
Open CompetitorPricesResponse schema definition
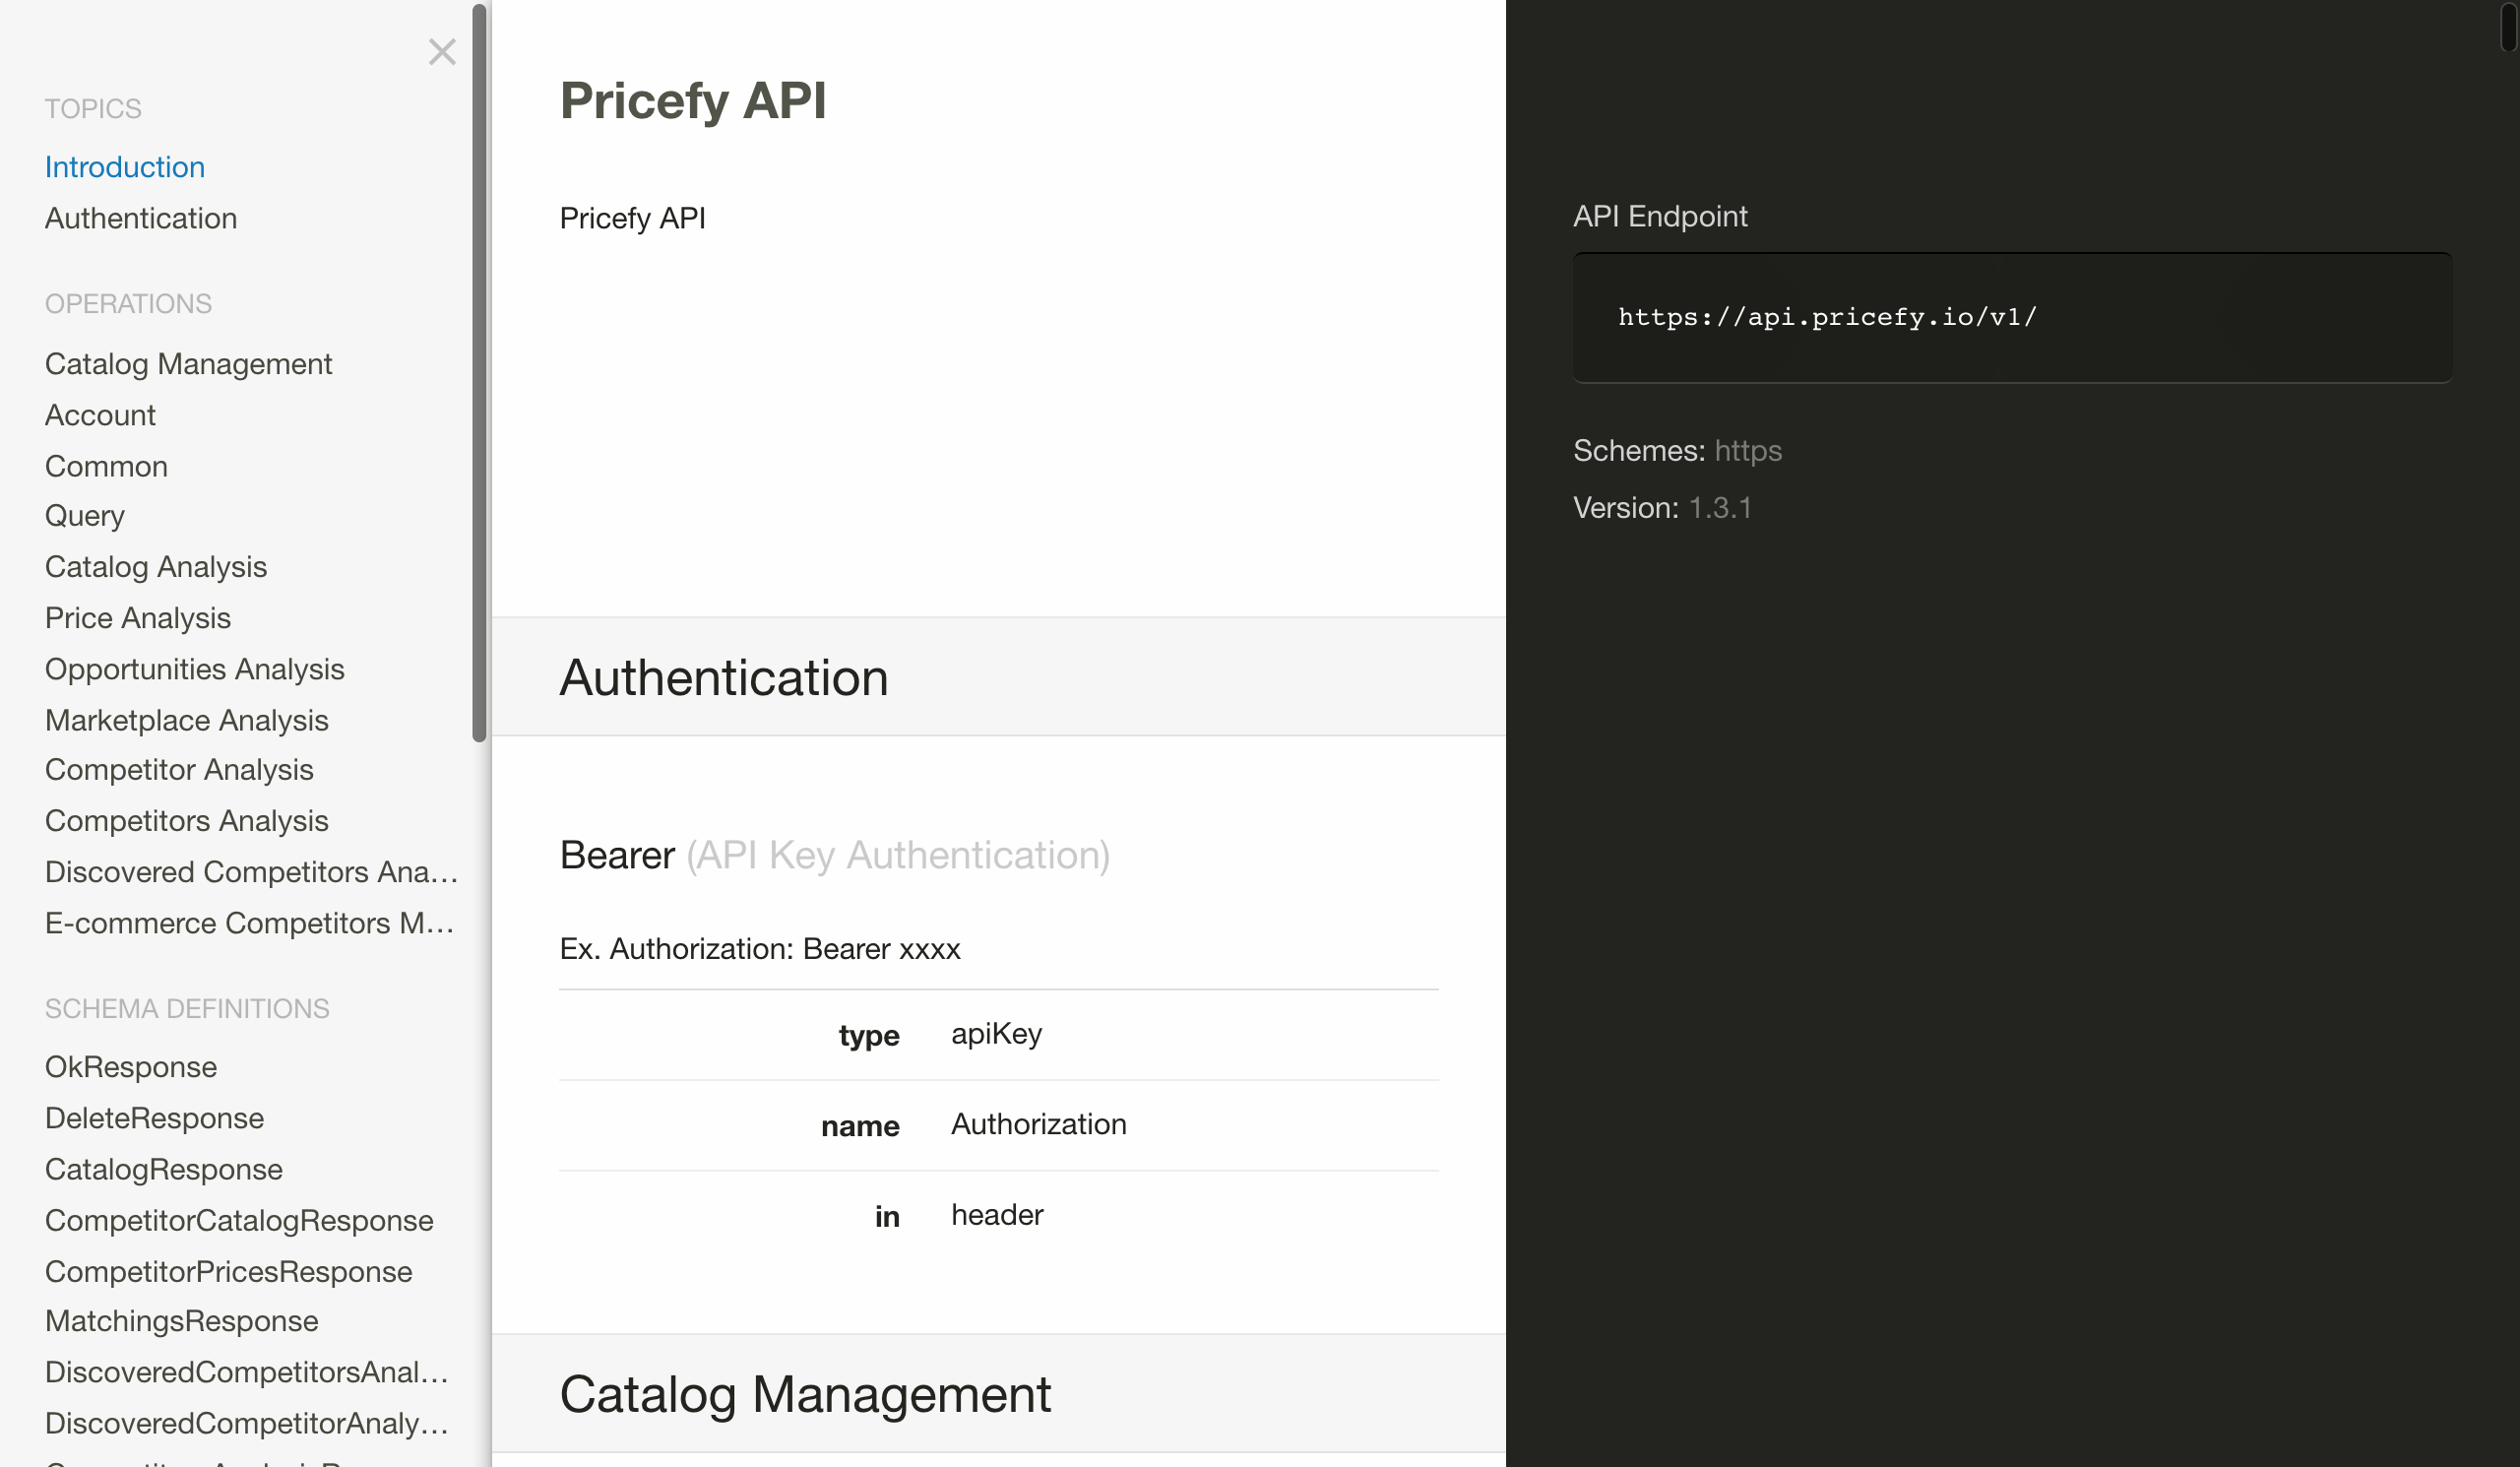click(229, 1271)
